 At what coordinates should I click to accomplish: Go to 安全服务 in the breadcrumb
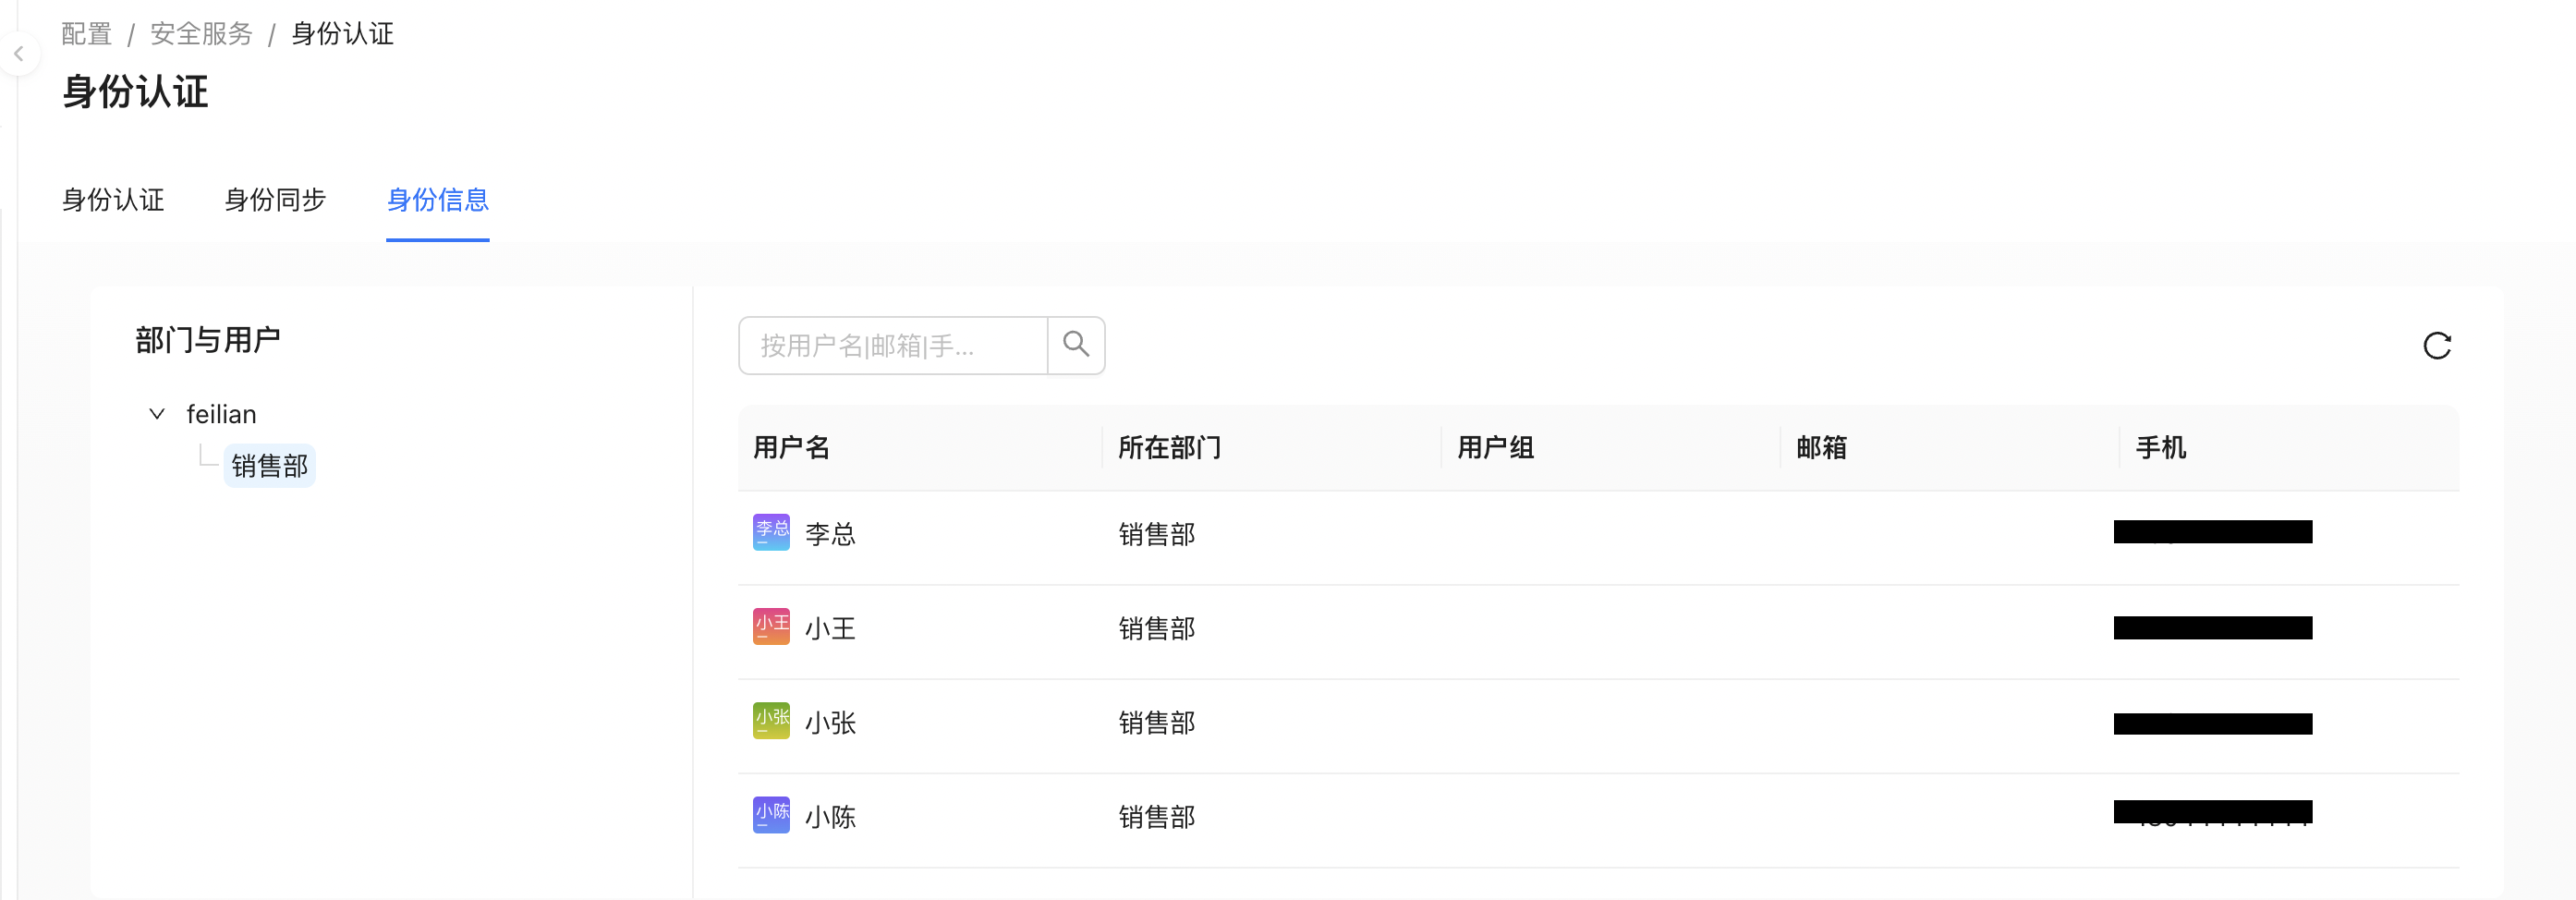coord(201,34)
